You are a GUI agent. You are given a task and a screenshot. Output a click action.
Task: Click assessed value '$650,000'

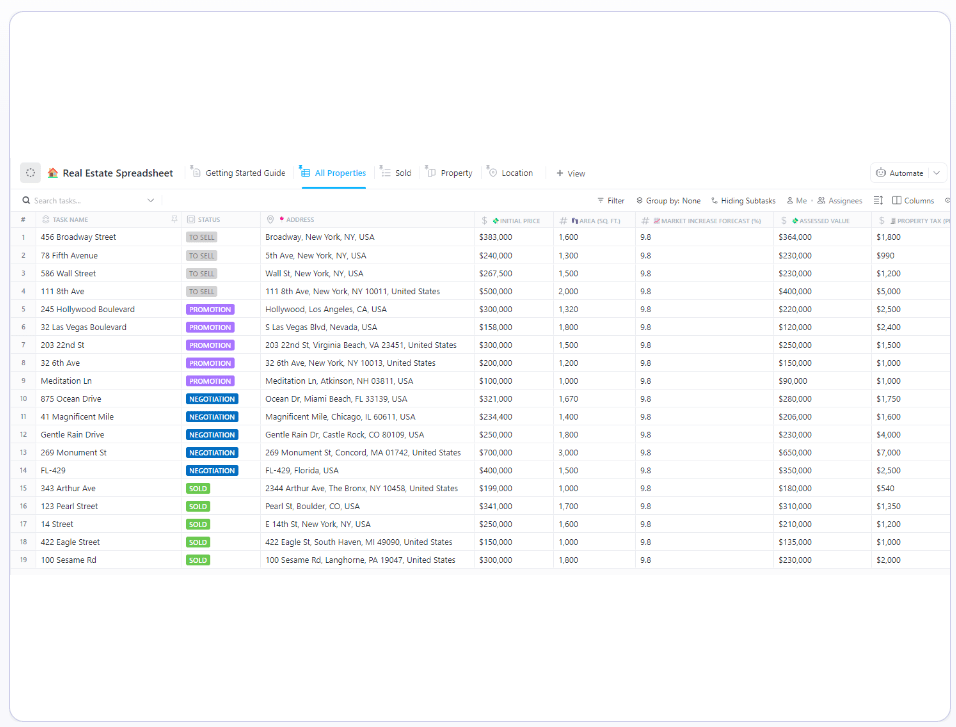(795, 453)
